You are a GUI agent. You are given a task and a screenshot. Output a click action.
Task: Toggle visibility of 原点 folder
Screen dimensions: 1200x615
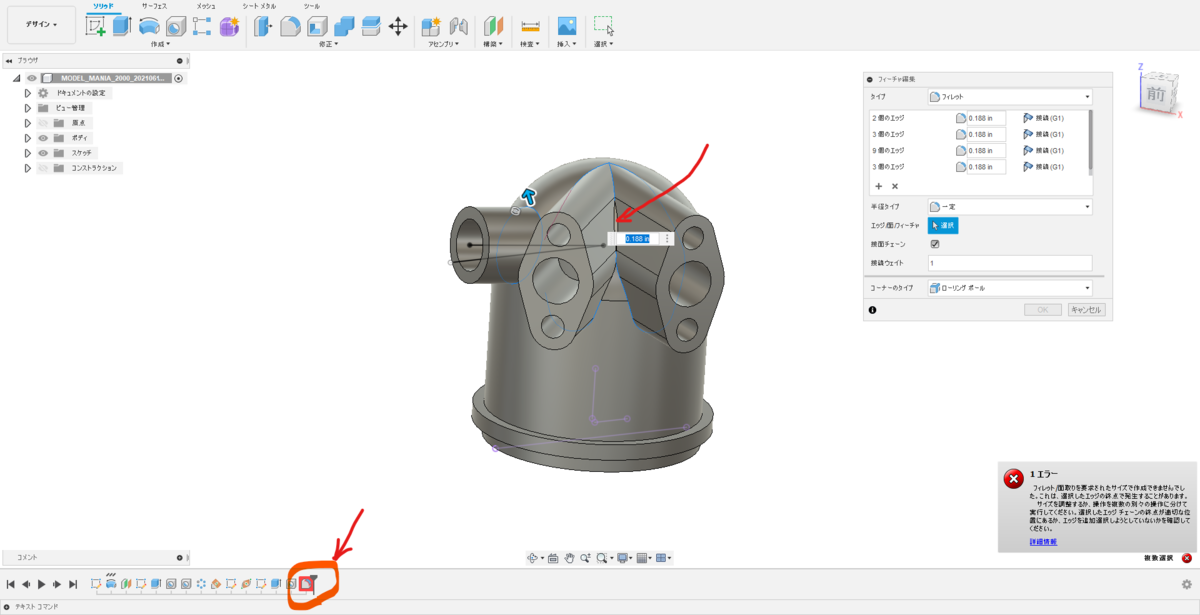click(43, 123)
